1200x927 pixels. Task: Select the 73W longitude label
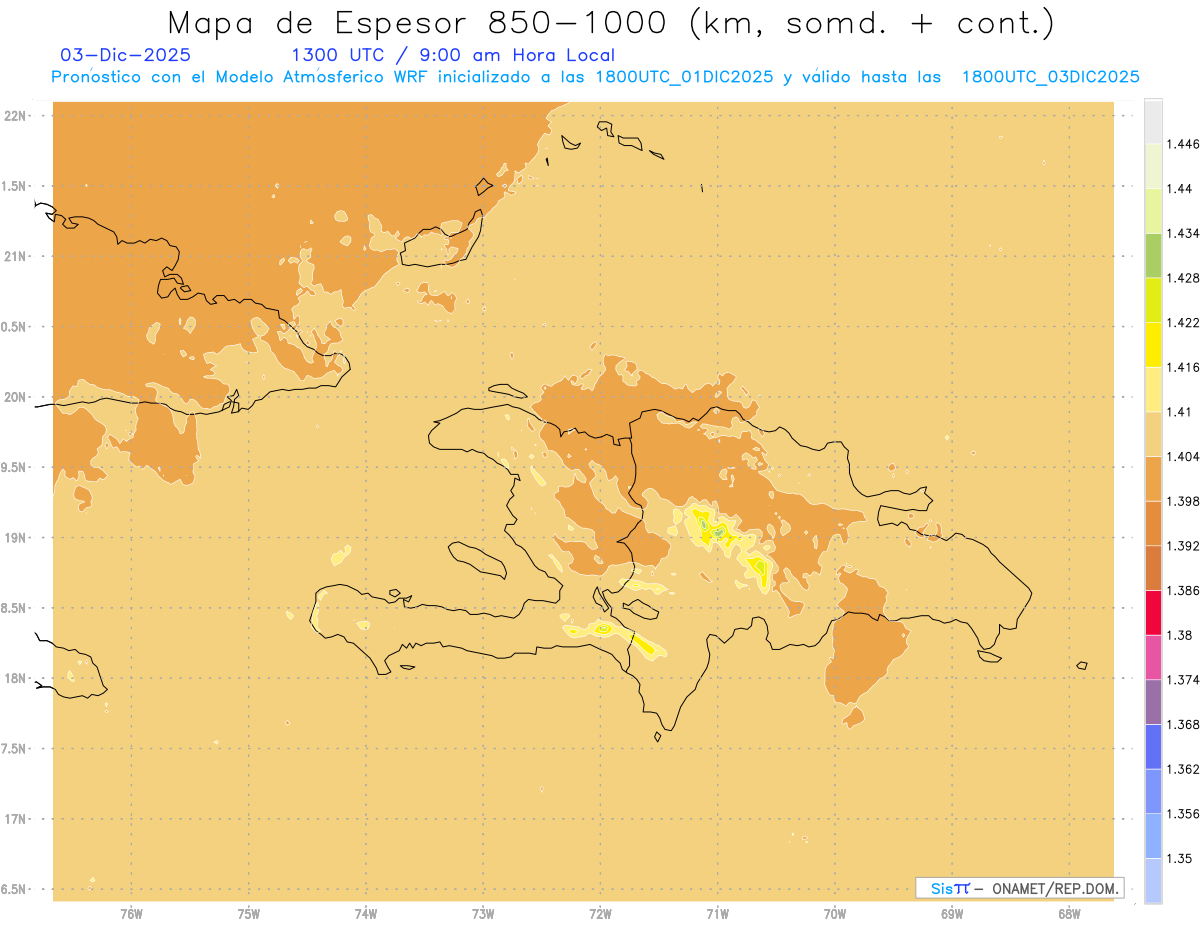(x=483, y=914)
